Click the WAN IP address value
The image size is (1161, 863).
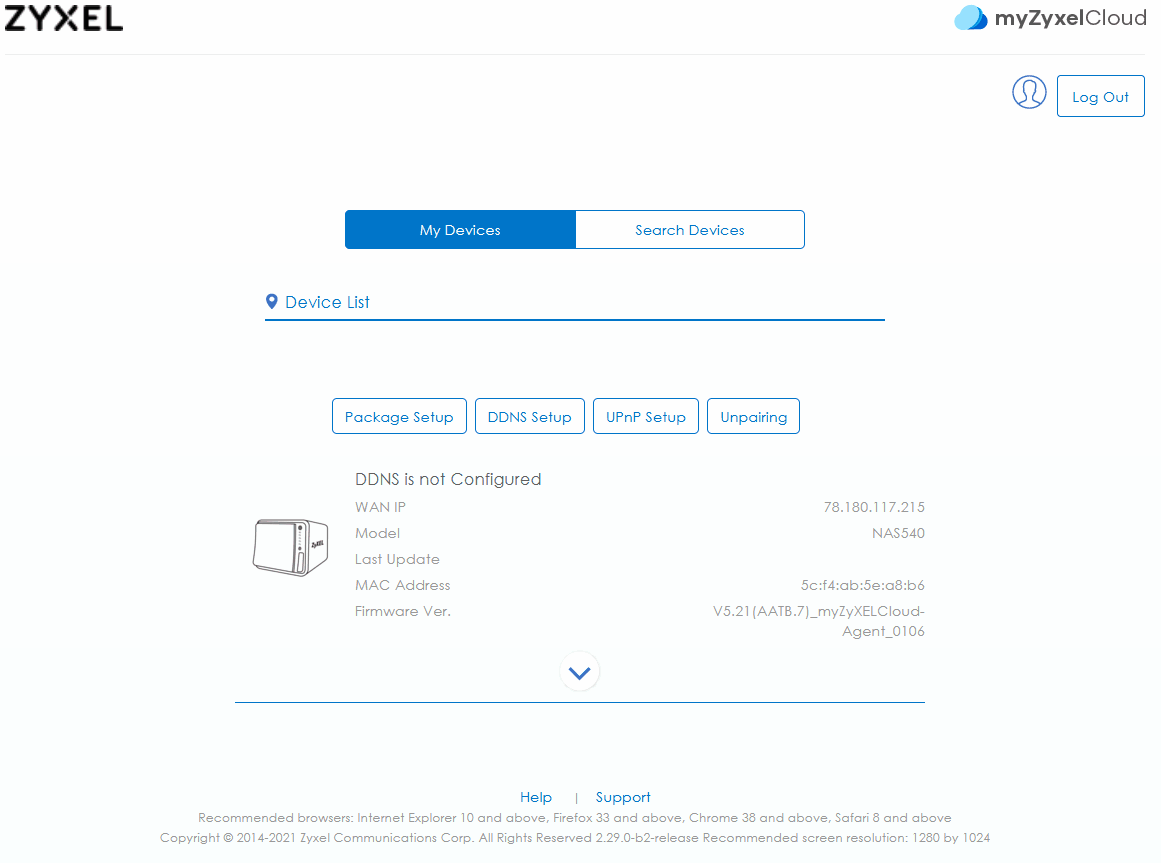point(874,507)
